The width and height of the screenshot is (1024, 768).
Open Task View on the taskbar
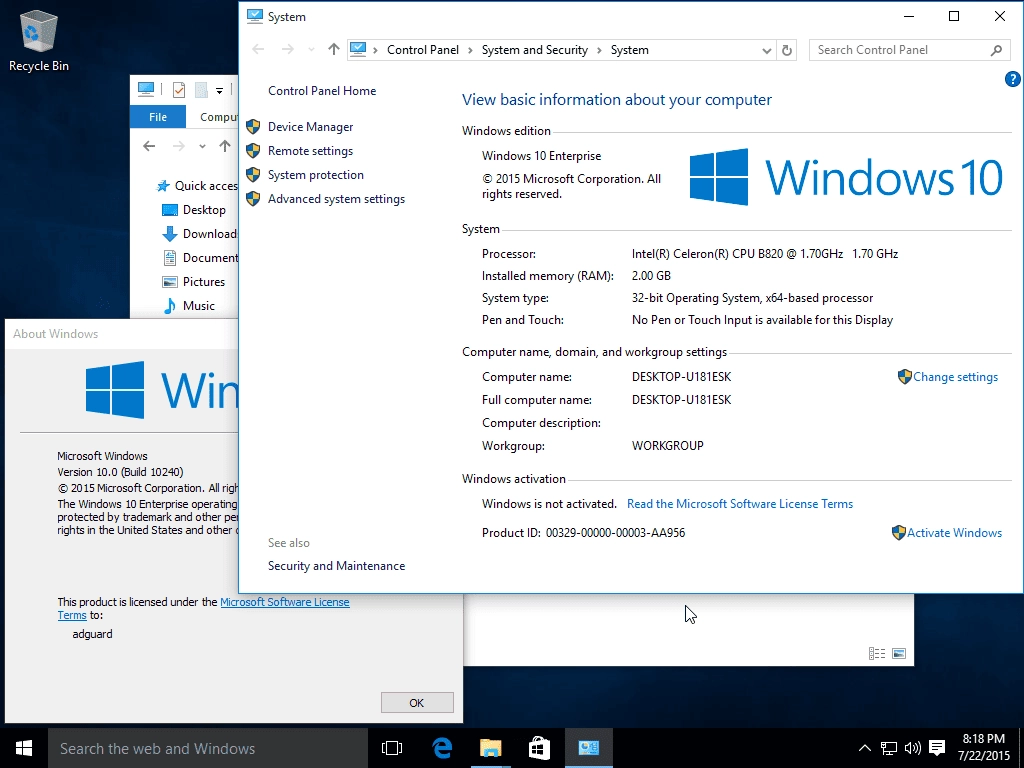[392, 748]
